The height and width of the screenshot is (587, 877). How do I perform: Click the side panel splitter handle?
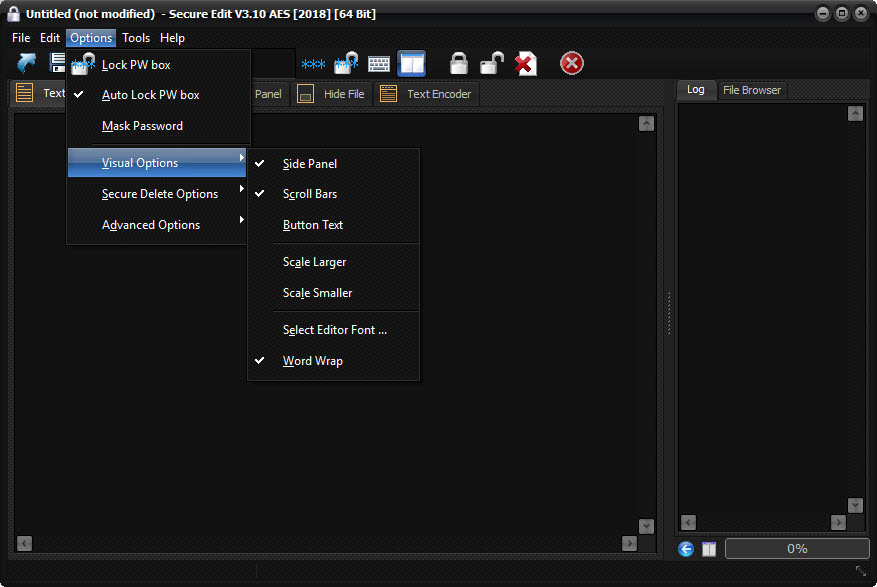(669, 313)
